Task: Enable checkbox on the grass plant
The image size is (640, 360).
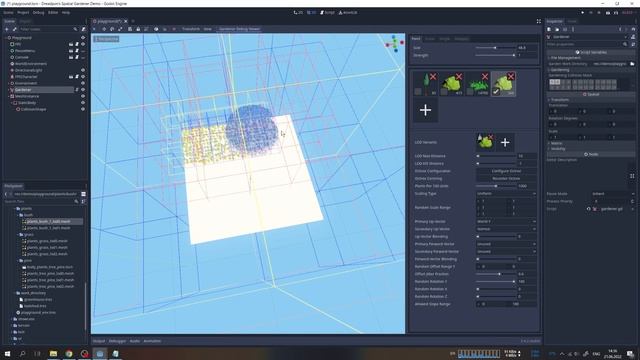Action: coord(470,92)
